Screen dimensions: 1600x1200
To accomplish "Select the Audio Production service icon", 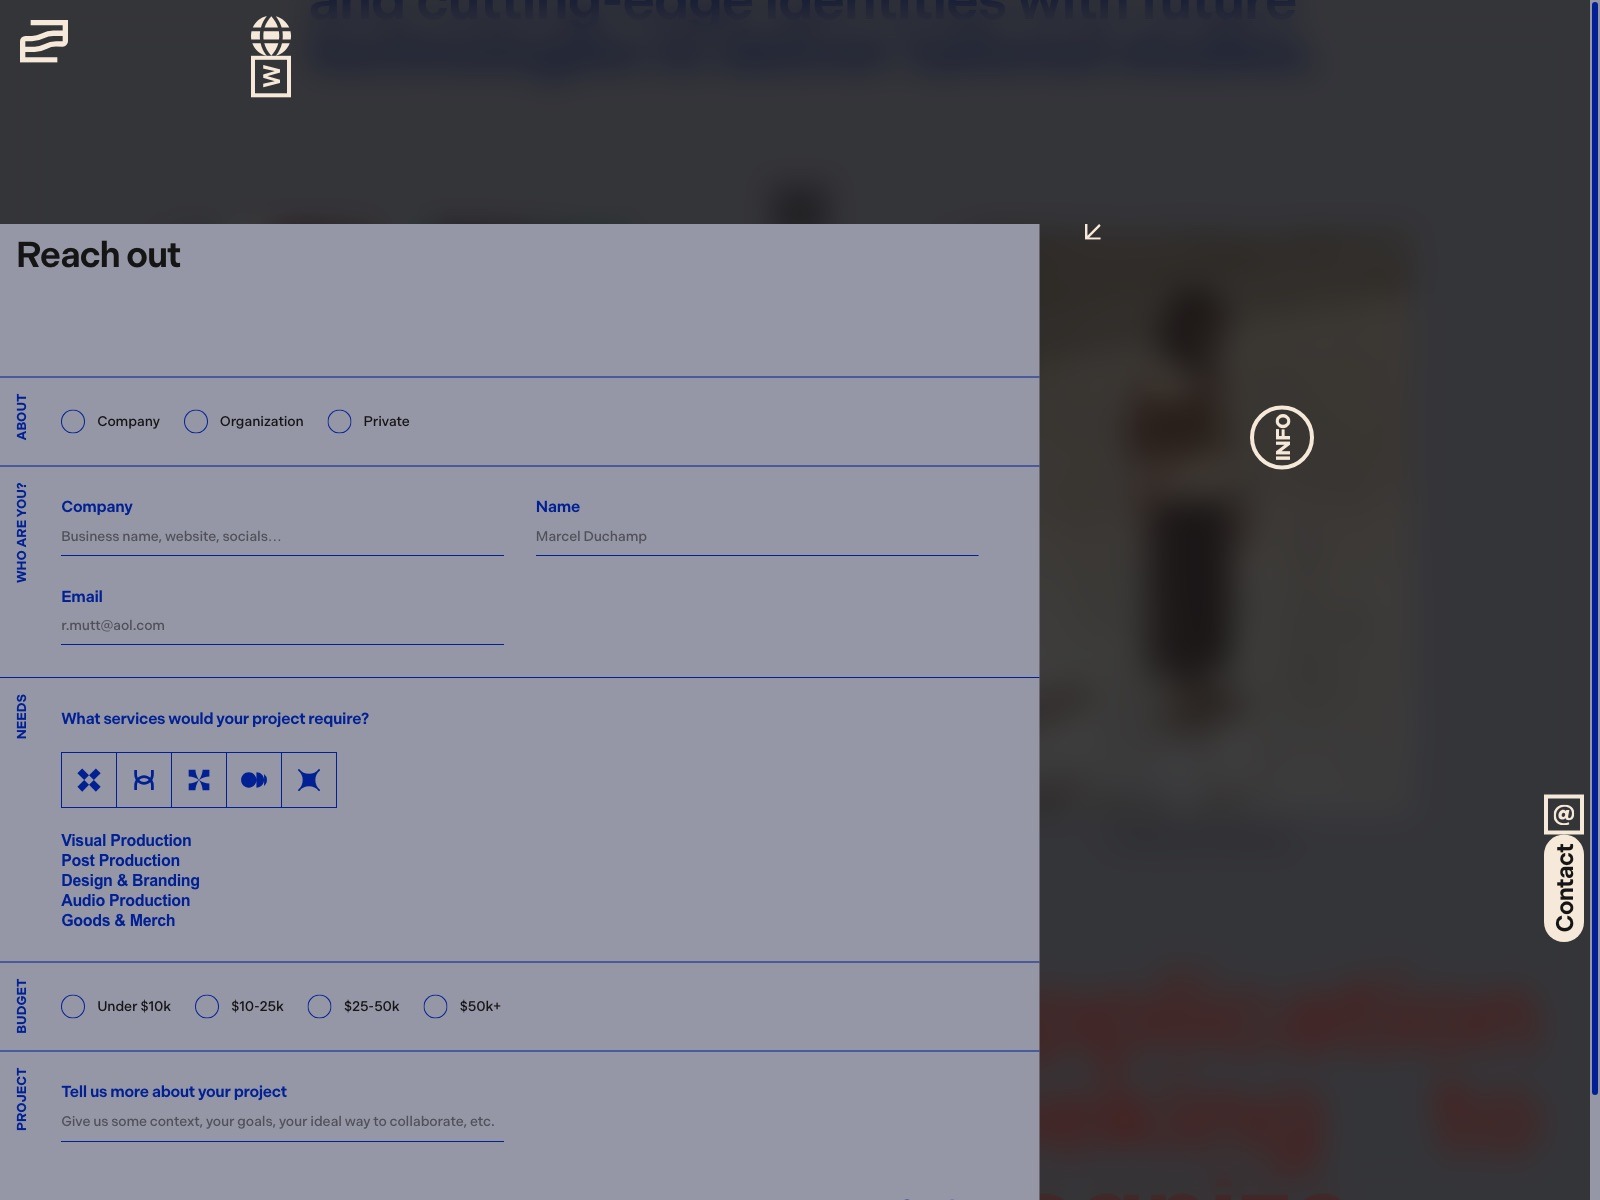I will coord(254,780).
